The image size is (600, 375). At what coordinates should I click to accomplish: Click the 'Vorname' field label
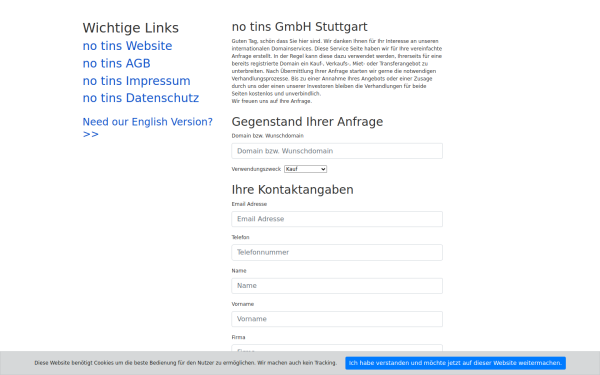pos(243,304)
